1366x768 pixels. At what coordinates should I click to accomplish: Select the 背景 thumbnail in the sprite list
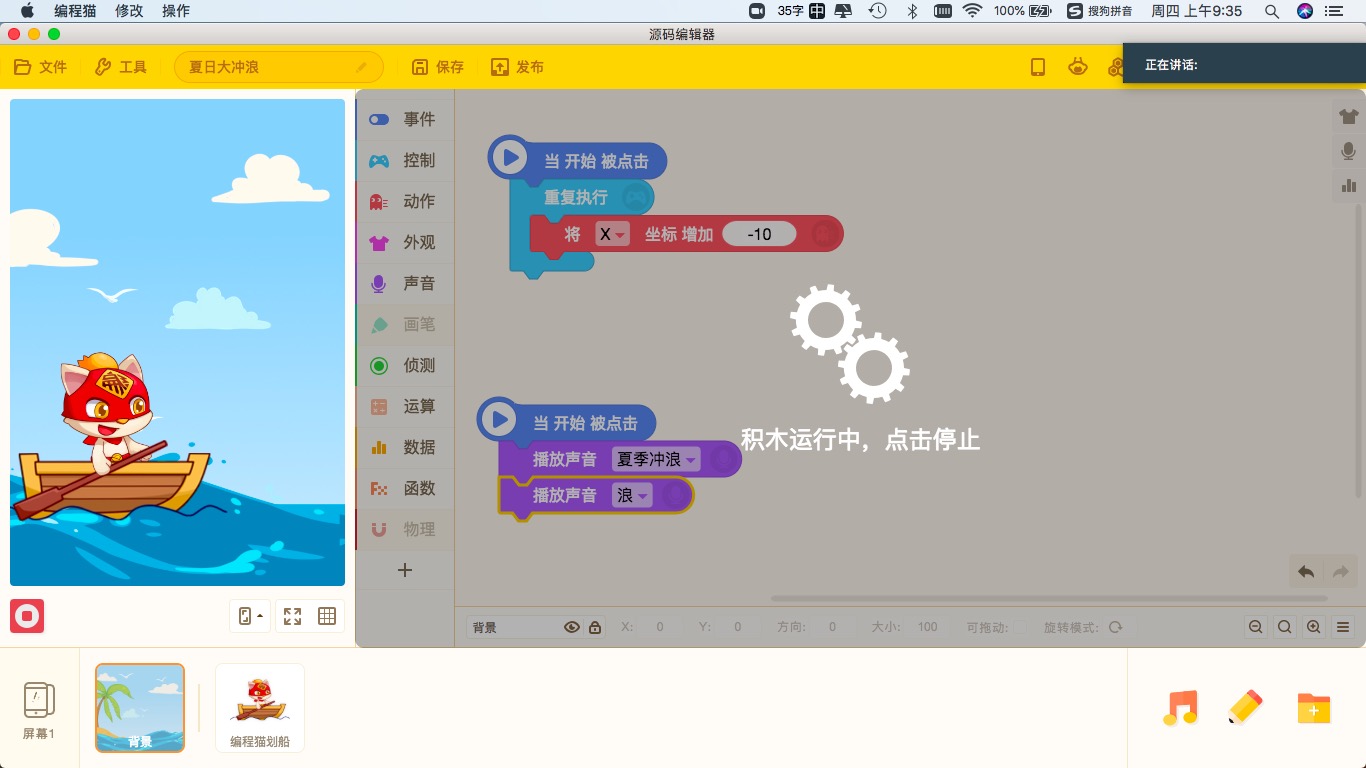(140, 708)
